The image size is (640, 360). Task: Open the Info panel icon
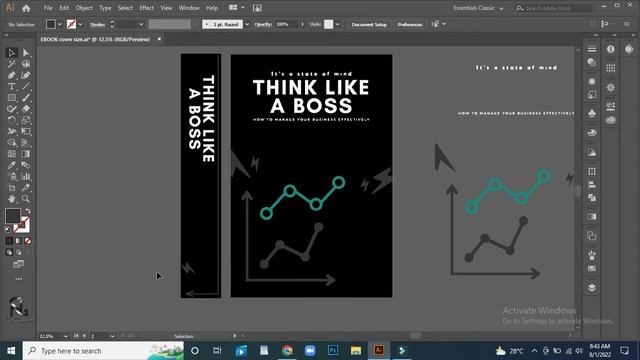pyautogui.click(x=611, y=49)
